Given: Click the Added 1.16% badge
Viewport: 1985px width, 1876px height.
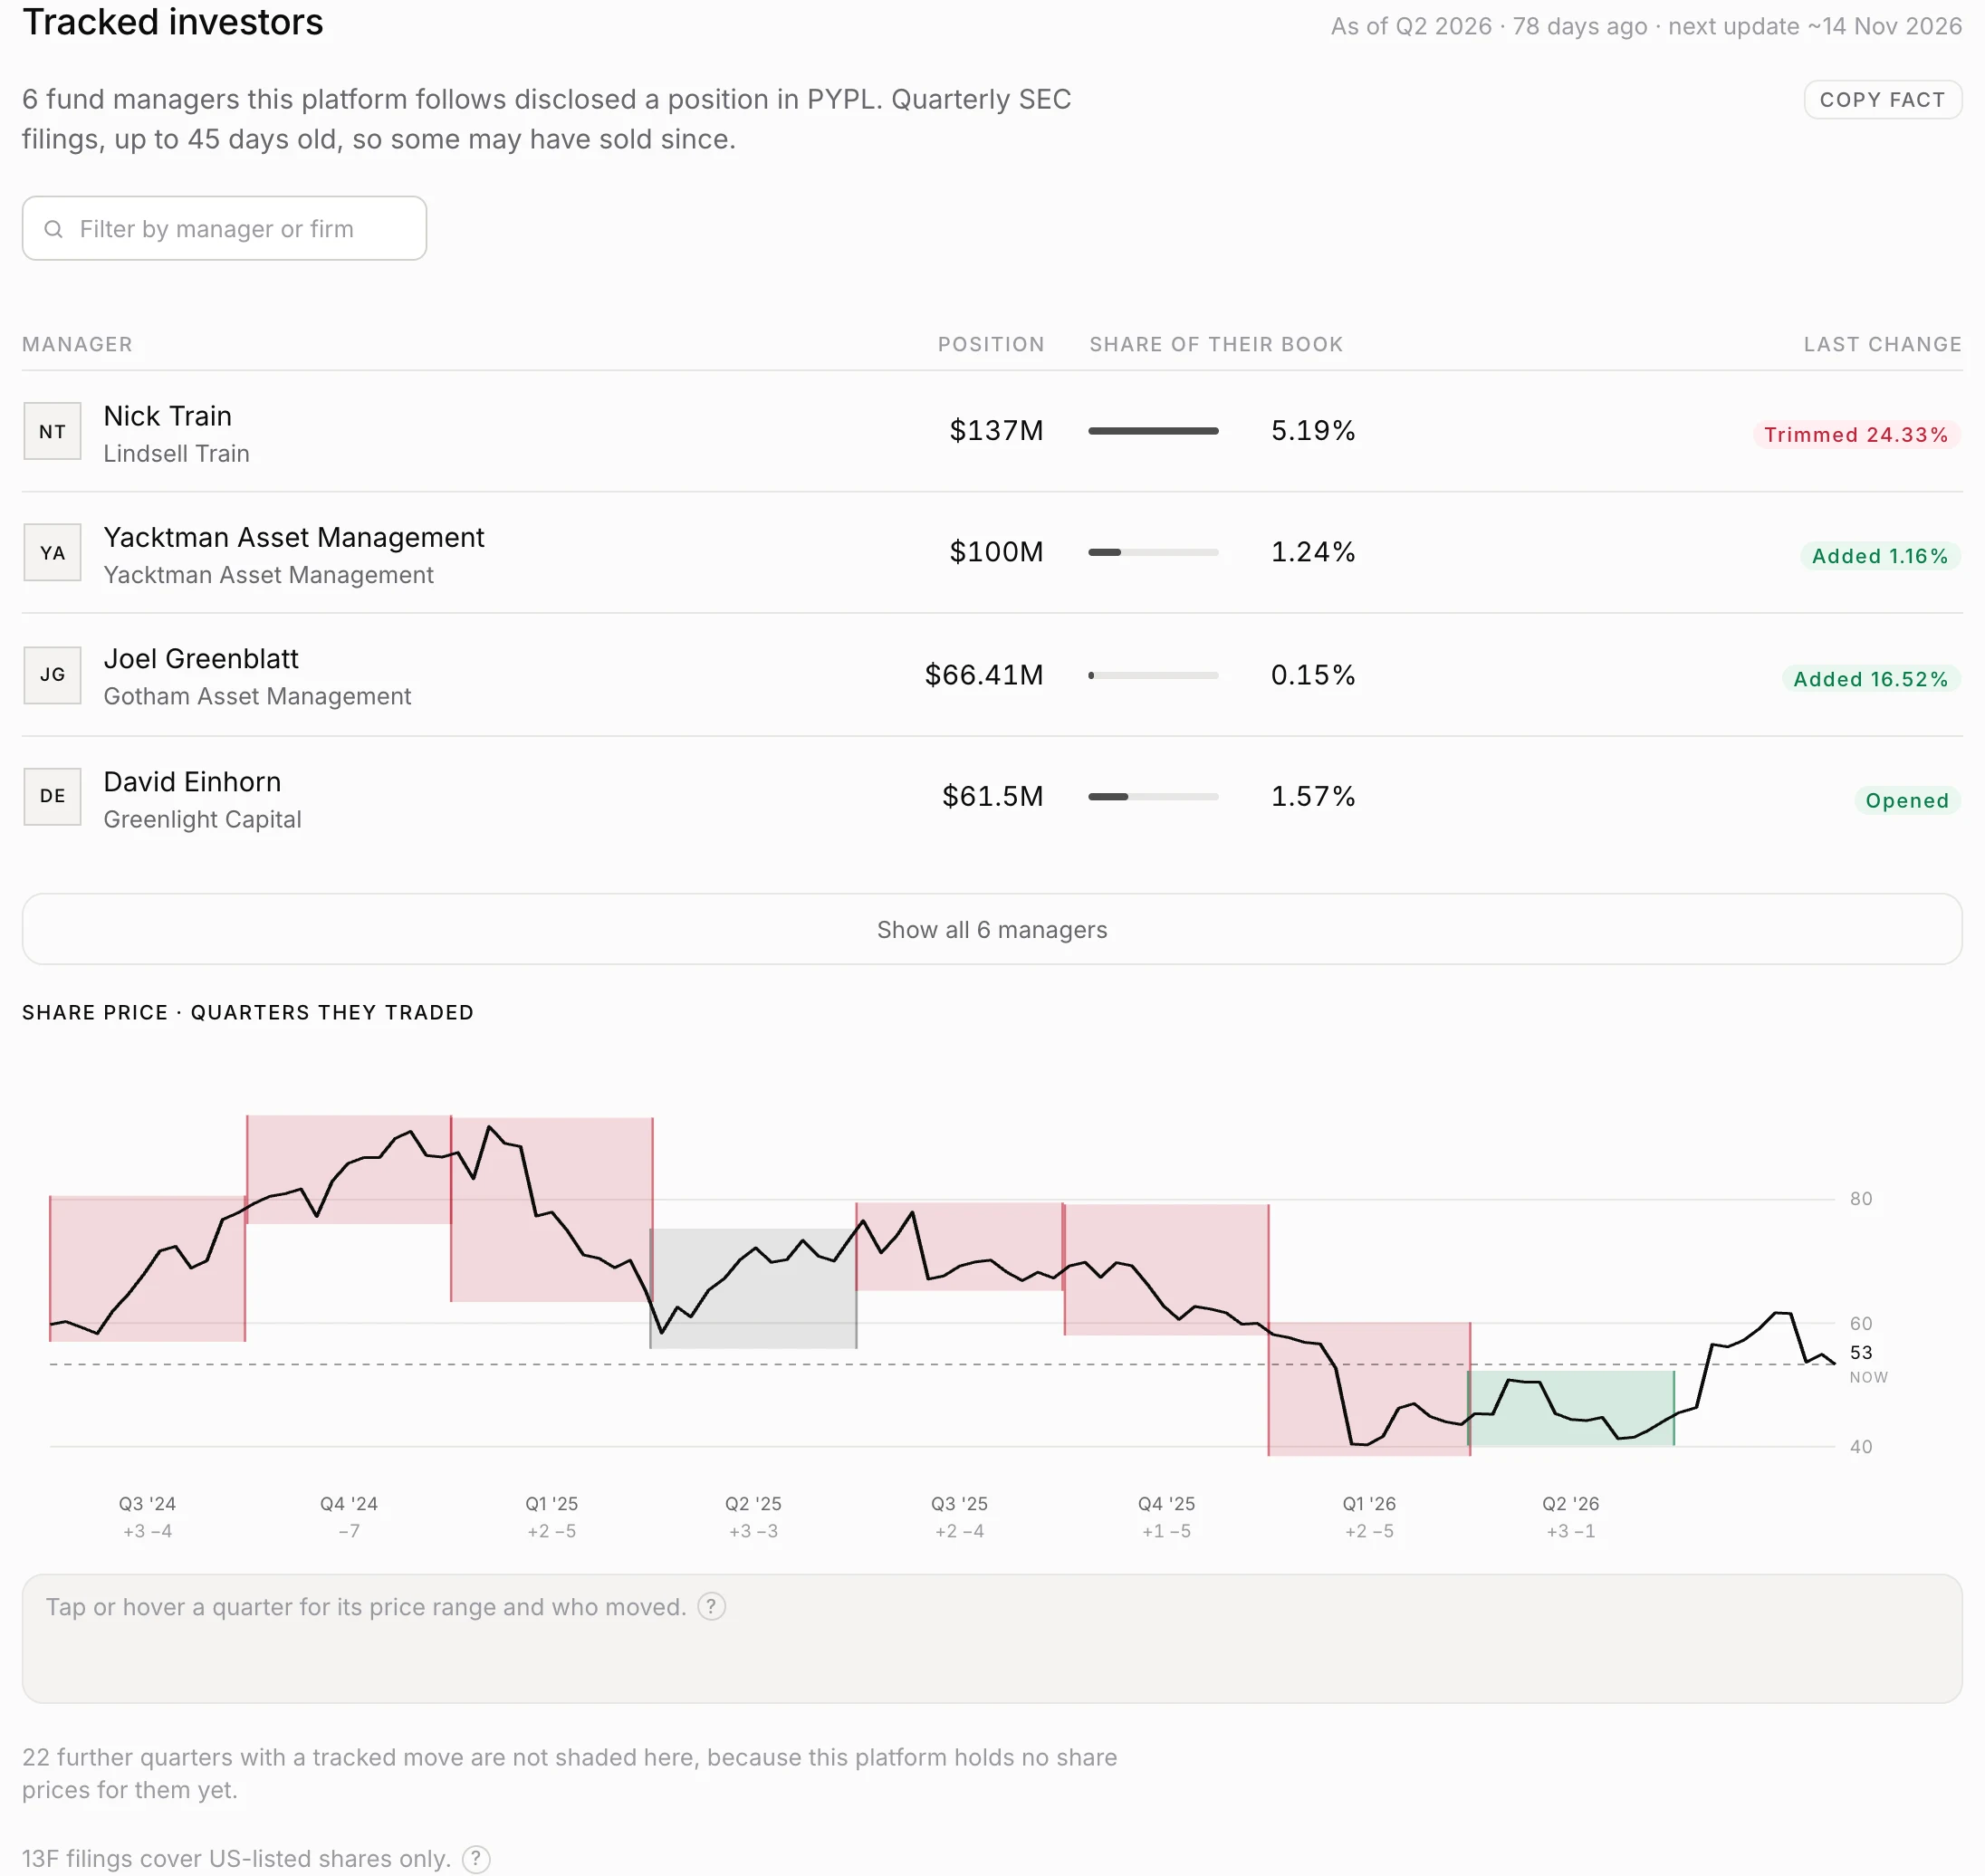Looking at the screenshot, I should point(1880,556).
